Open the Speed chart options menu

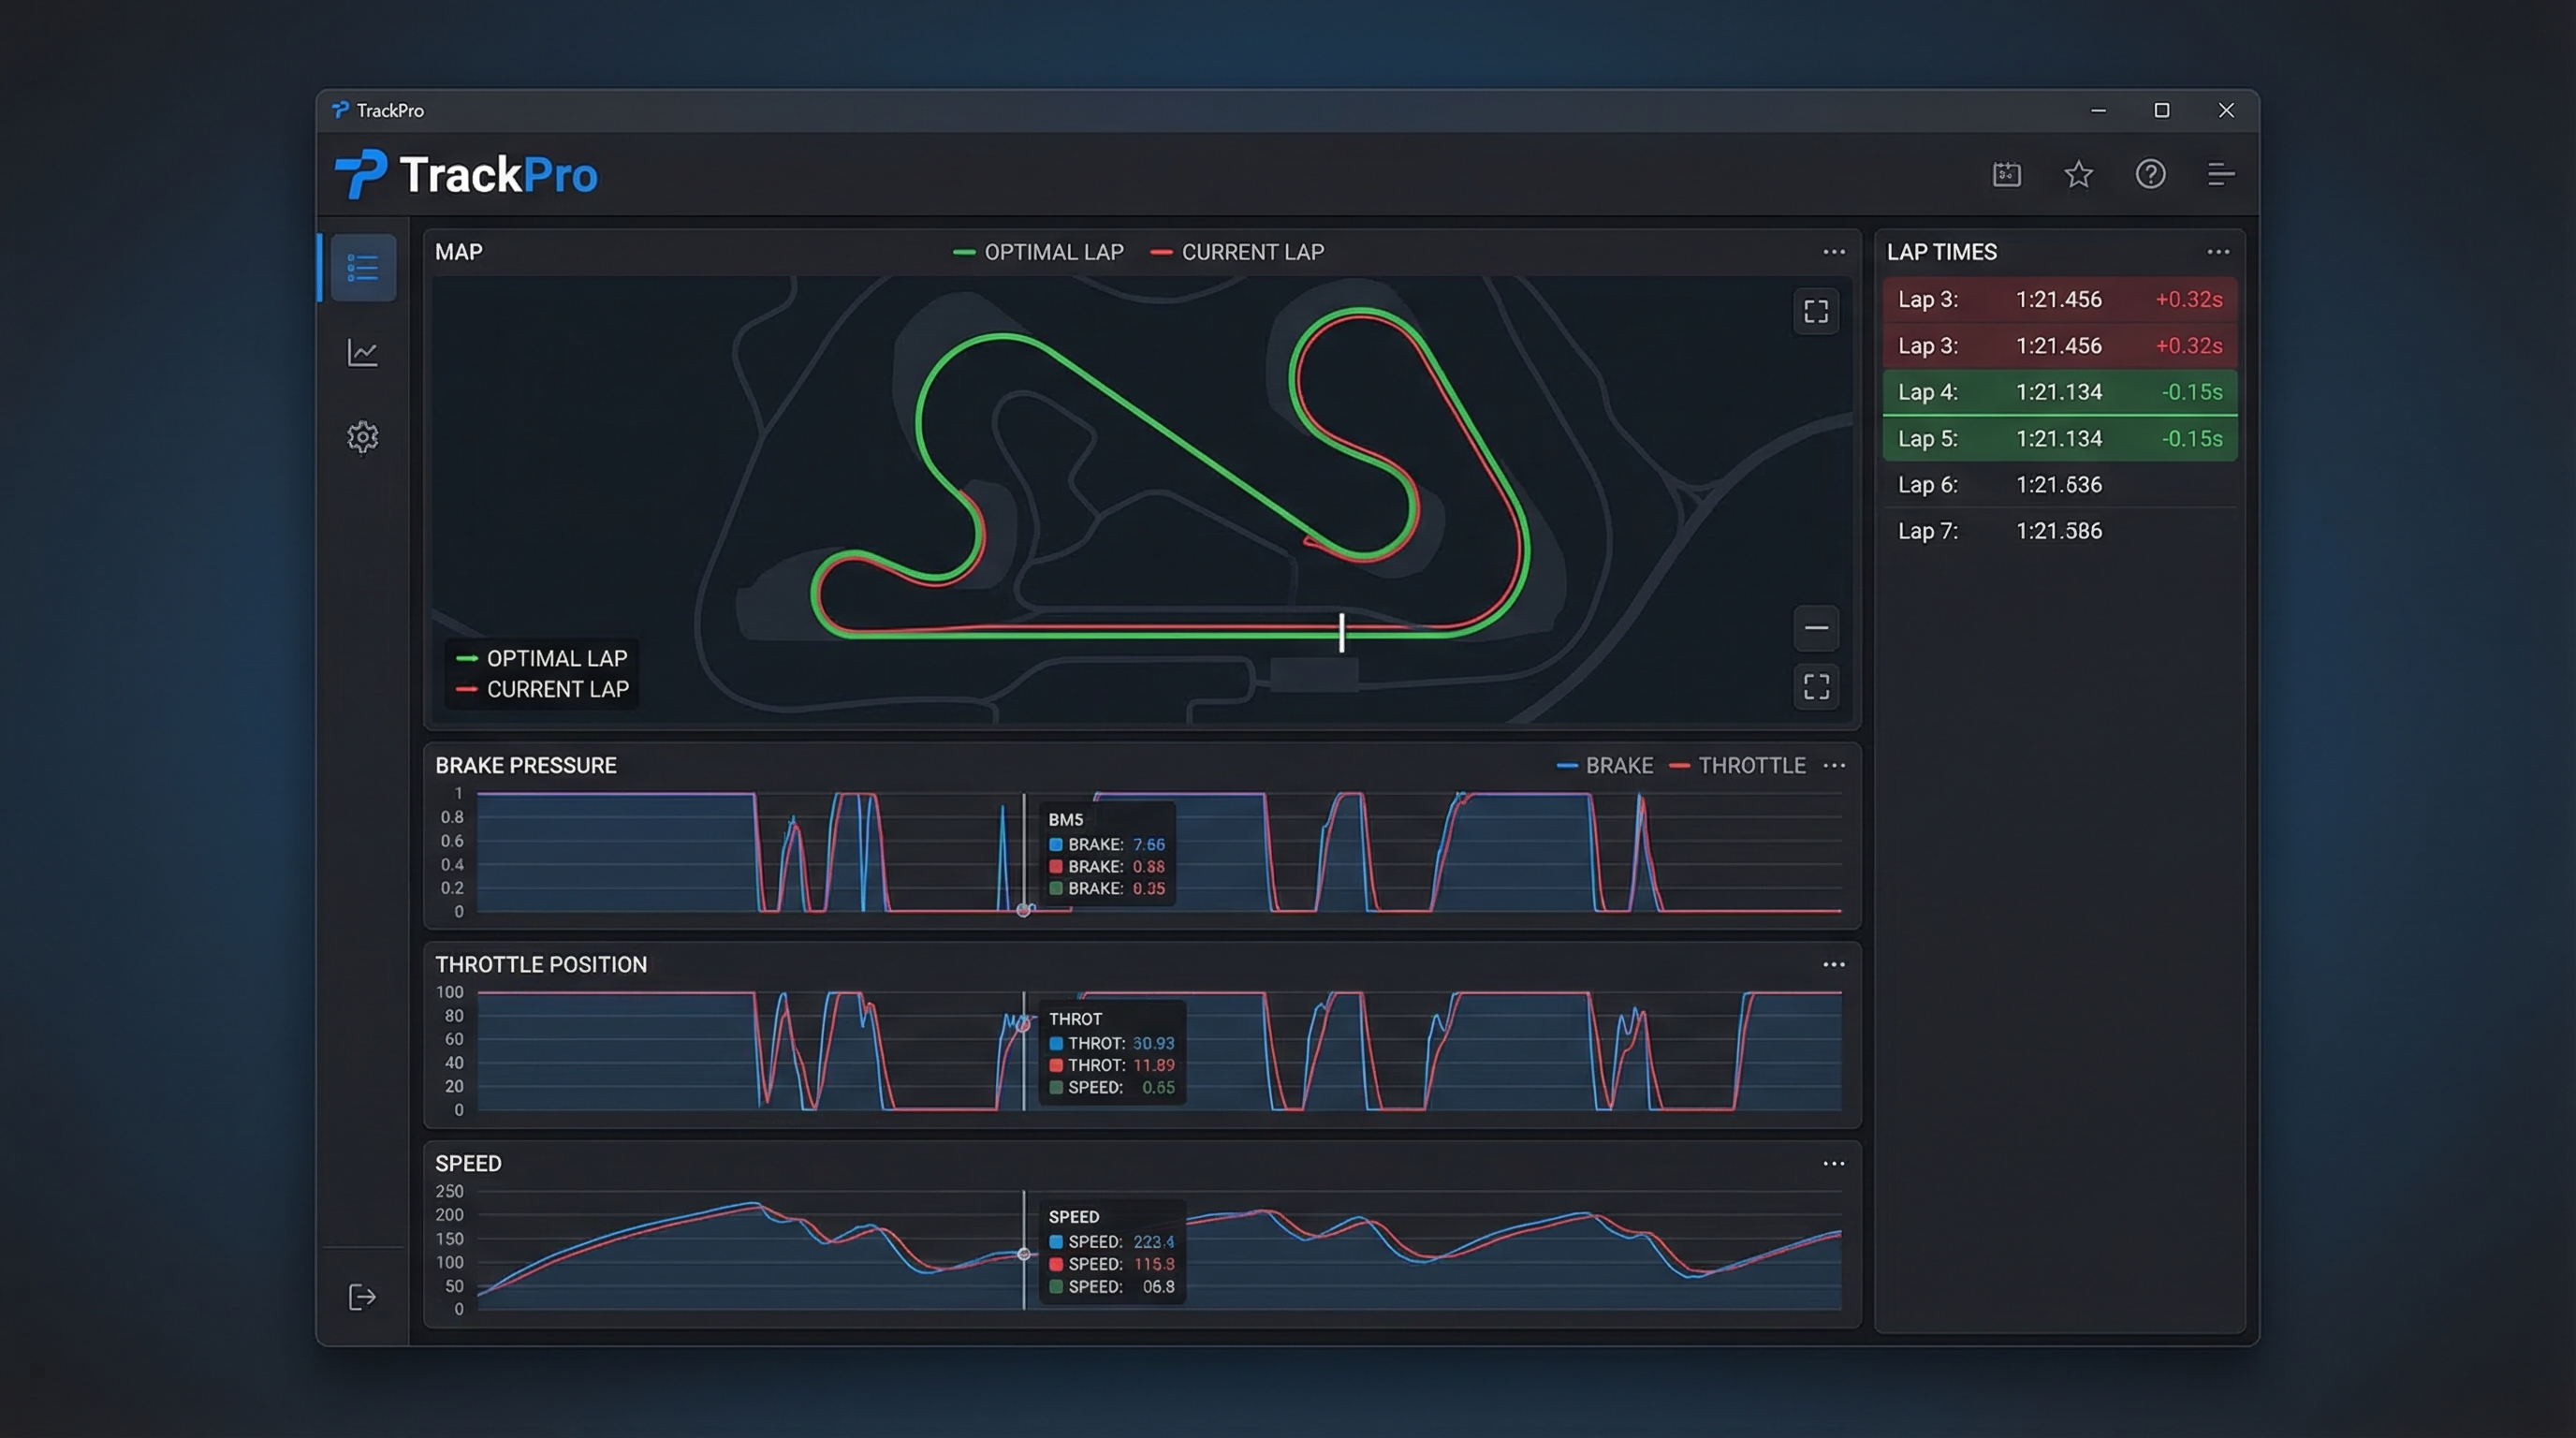pyautogui.click(x=1834, y=1163)
